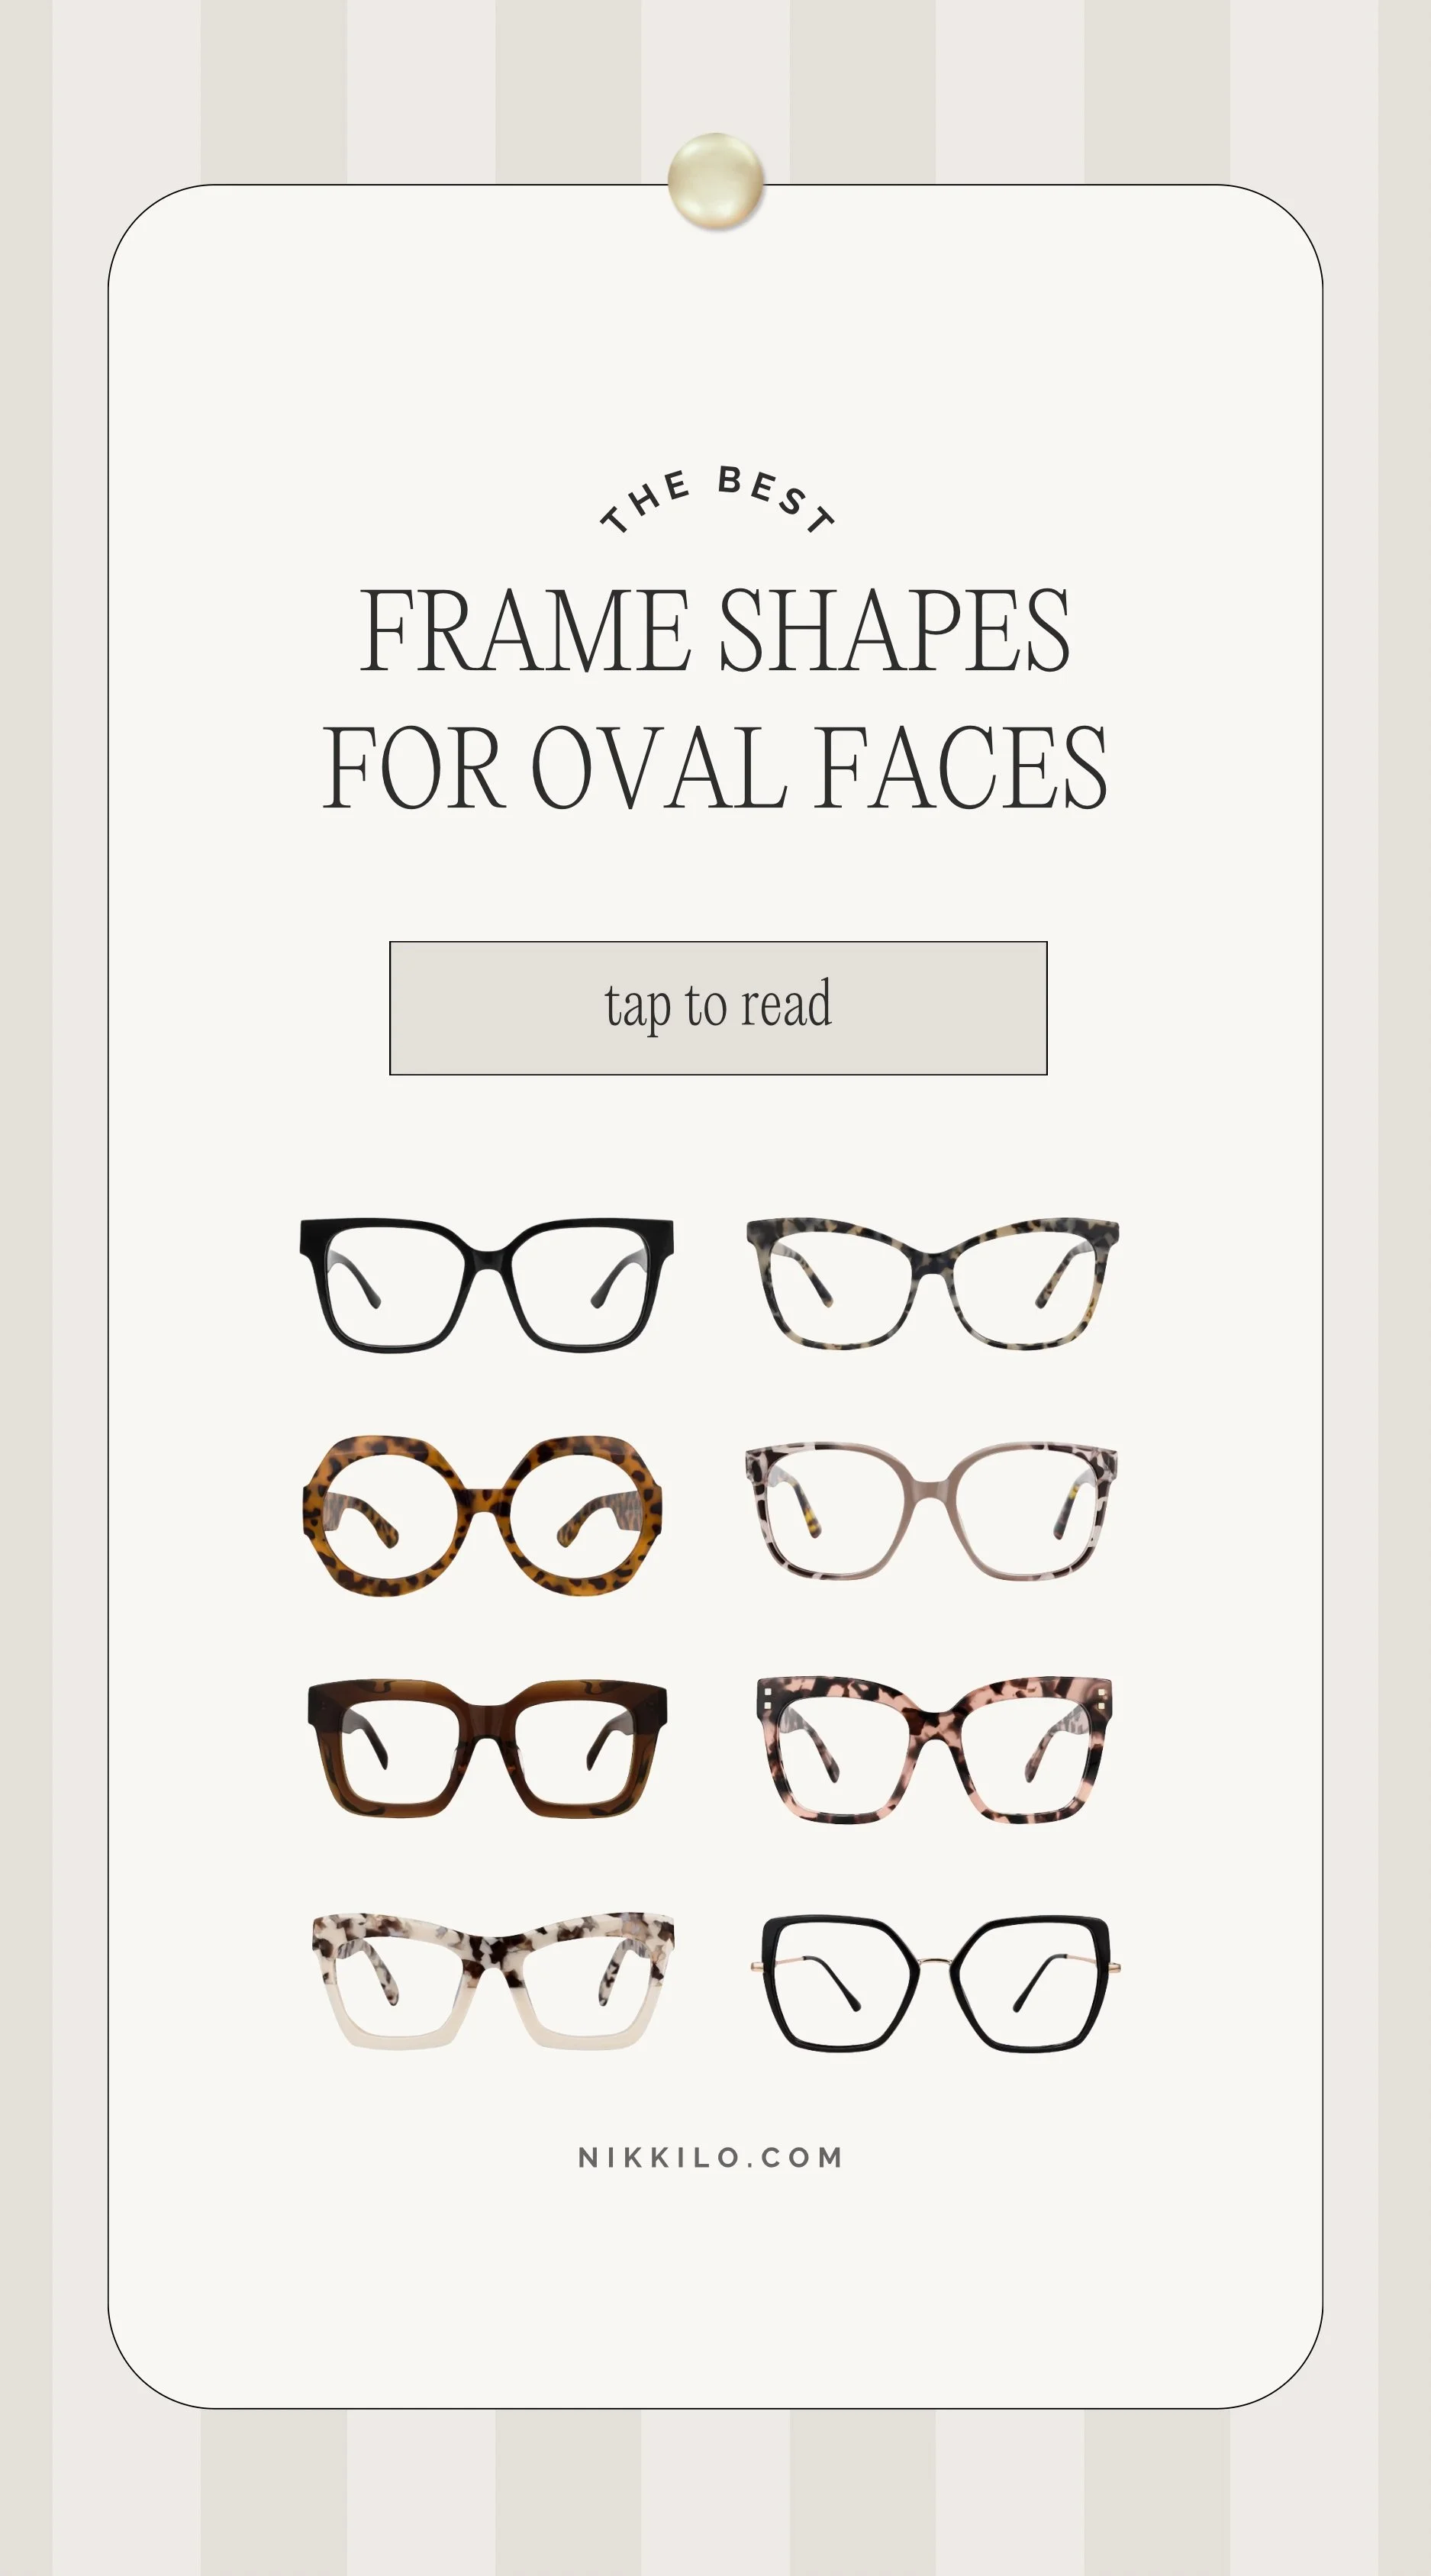Click the arched "THE BEST" text
Screen dimensions: 1431x2576
point(717,499)
